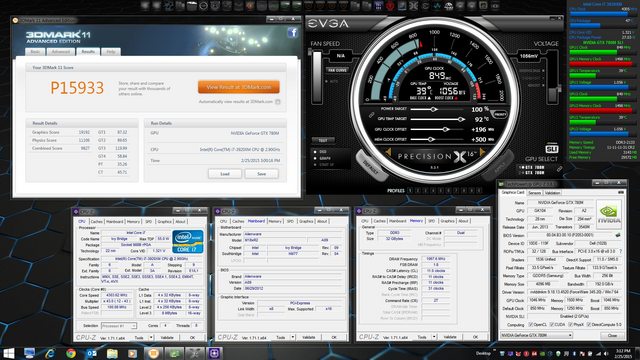Viewport: 640px width, 360px height.
Task: Click the Mem Clock Offset slider handle
Action: 431,140
